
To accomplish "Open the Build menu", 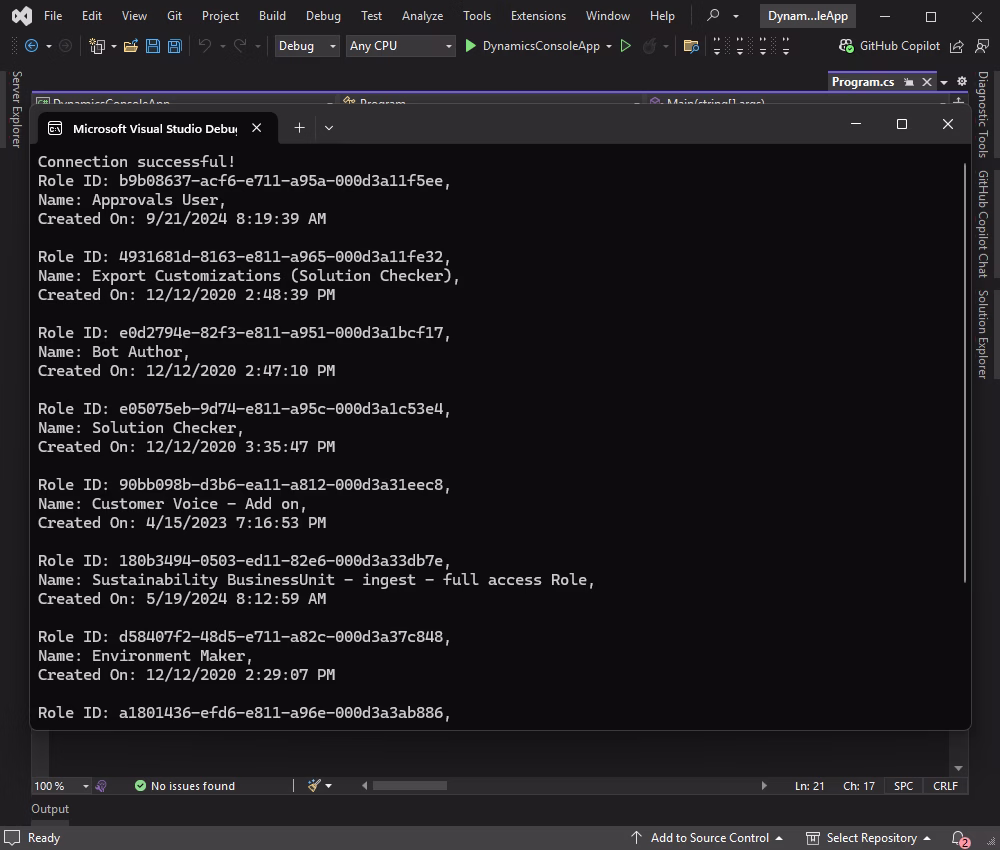I will point(272,15).
